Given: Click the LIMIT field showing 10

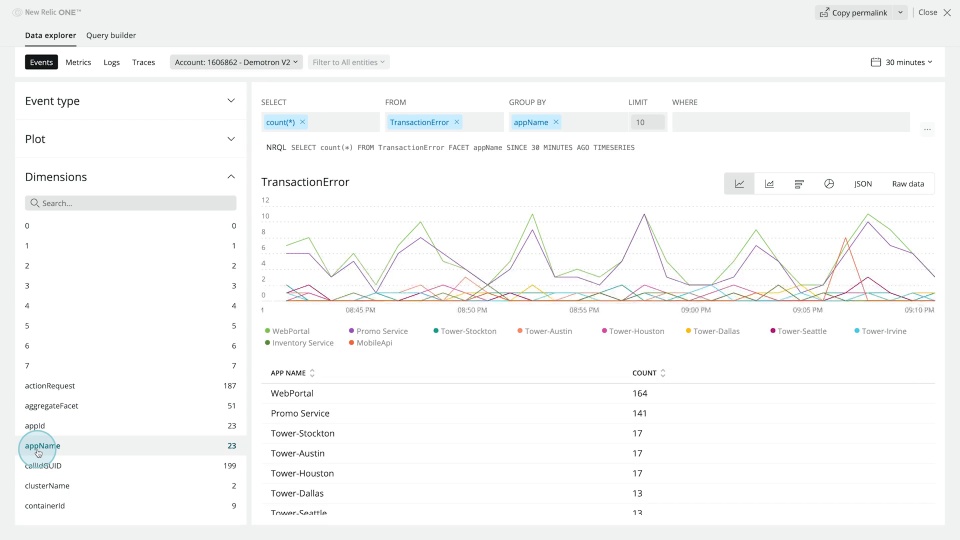Looking at the screenshot, I should point(647,122).
